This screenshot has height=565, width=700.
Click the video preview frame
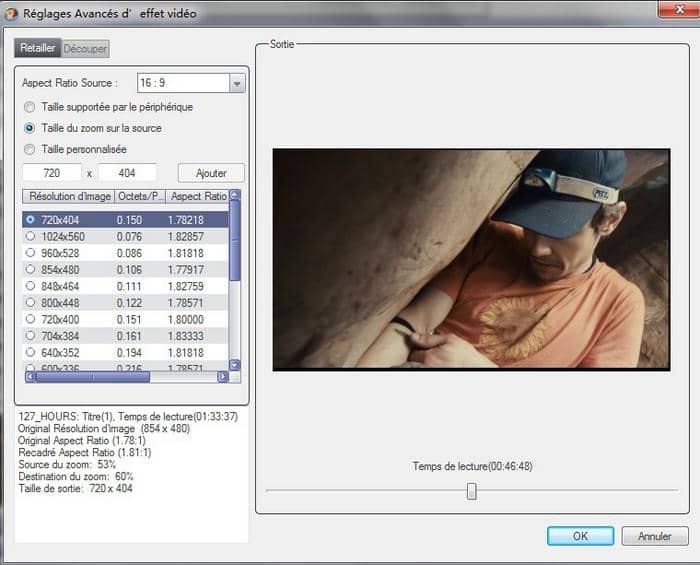[x=471, y=259]
